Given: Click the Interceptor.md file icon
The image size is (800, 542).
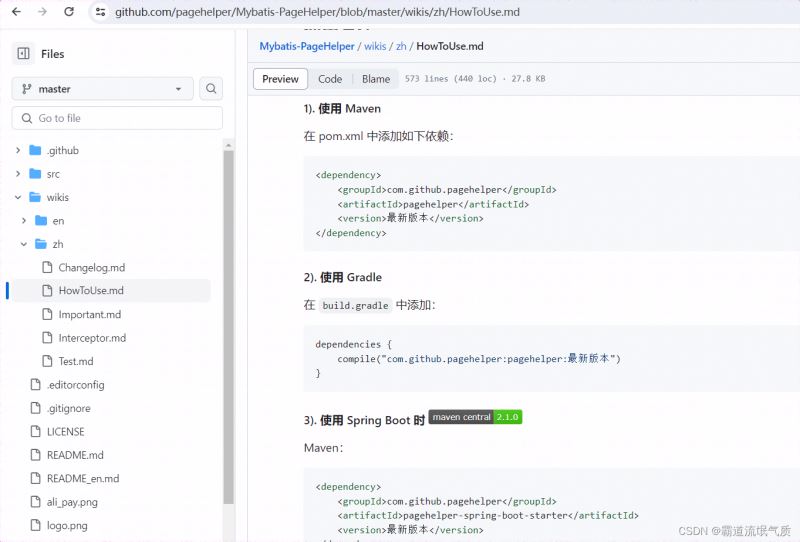Looking at the screenshot, I should (x=47, y=337).
